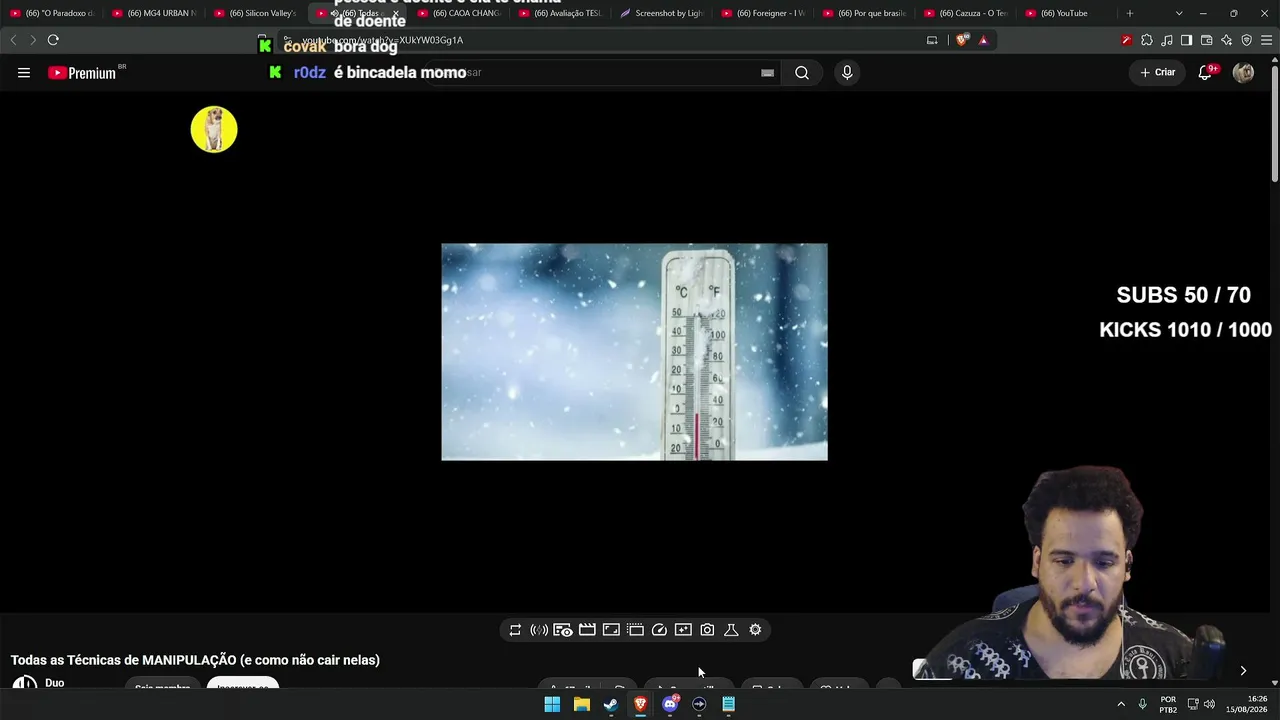Screen dimensions: 1280x720
Task: Switch to the "Cazuza" tab
Action: pos(967,13)
